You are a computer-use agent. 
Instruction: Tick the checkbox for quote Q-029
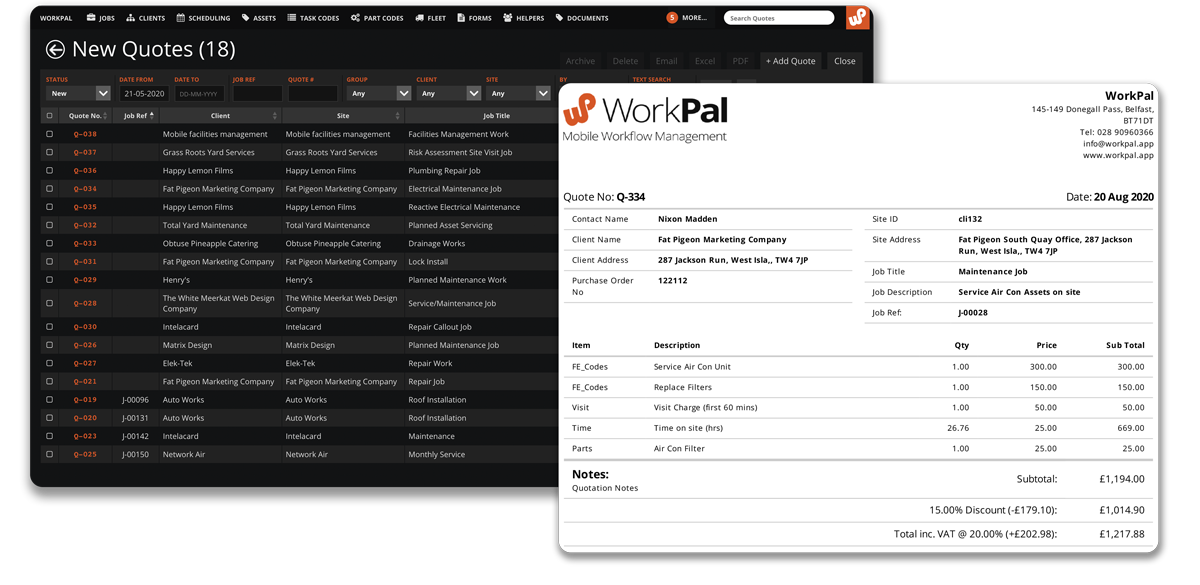[50, 279]
